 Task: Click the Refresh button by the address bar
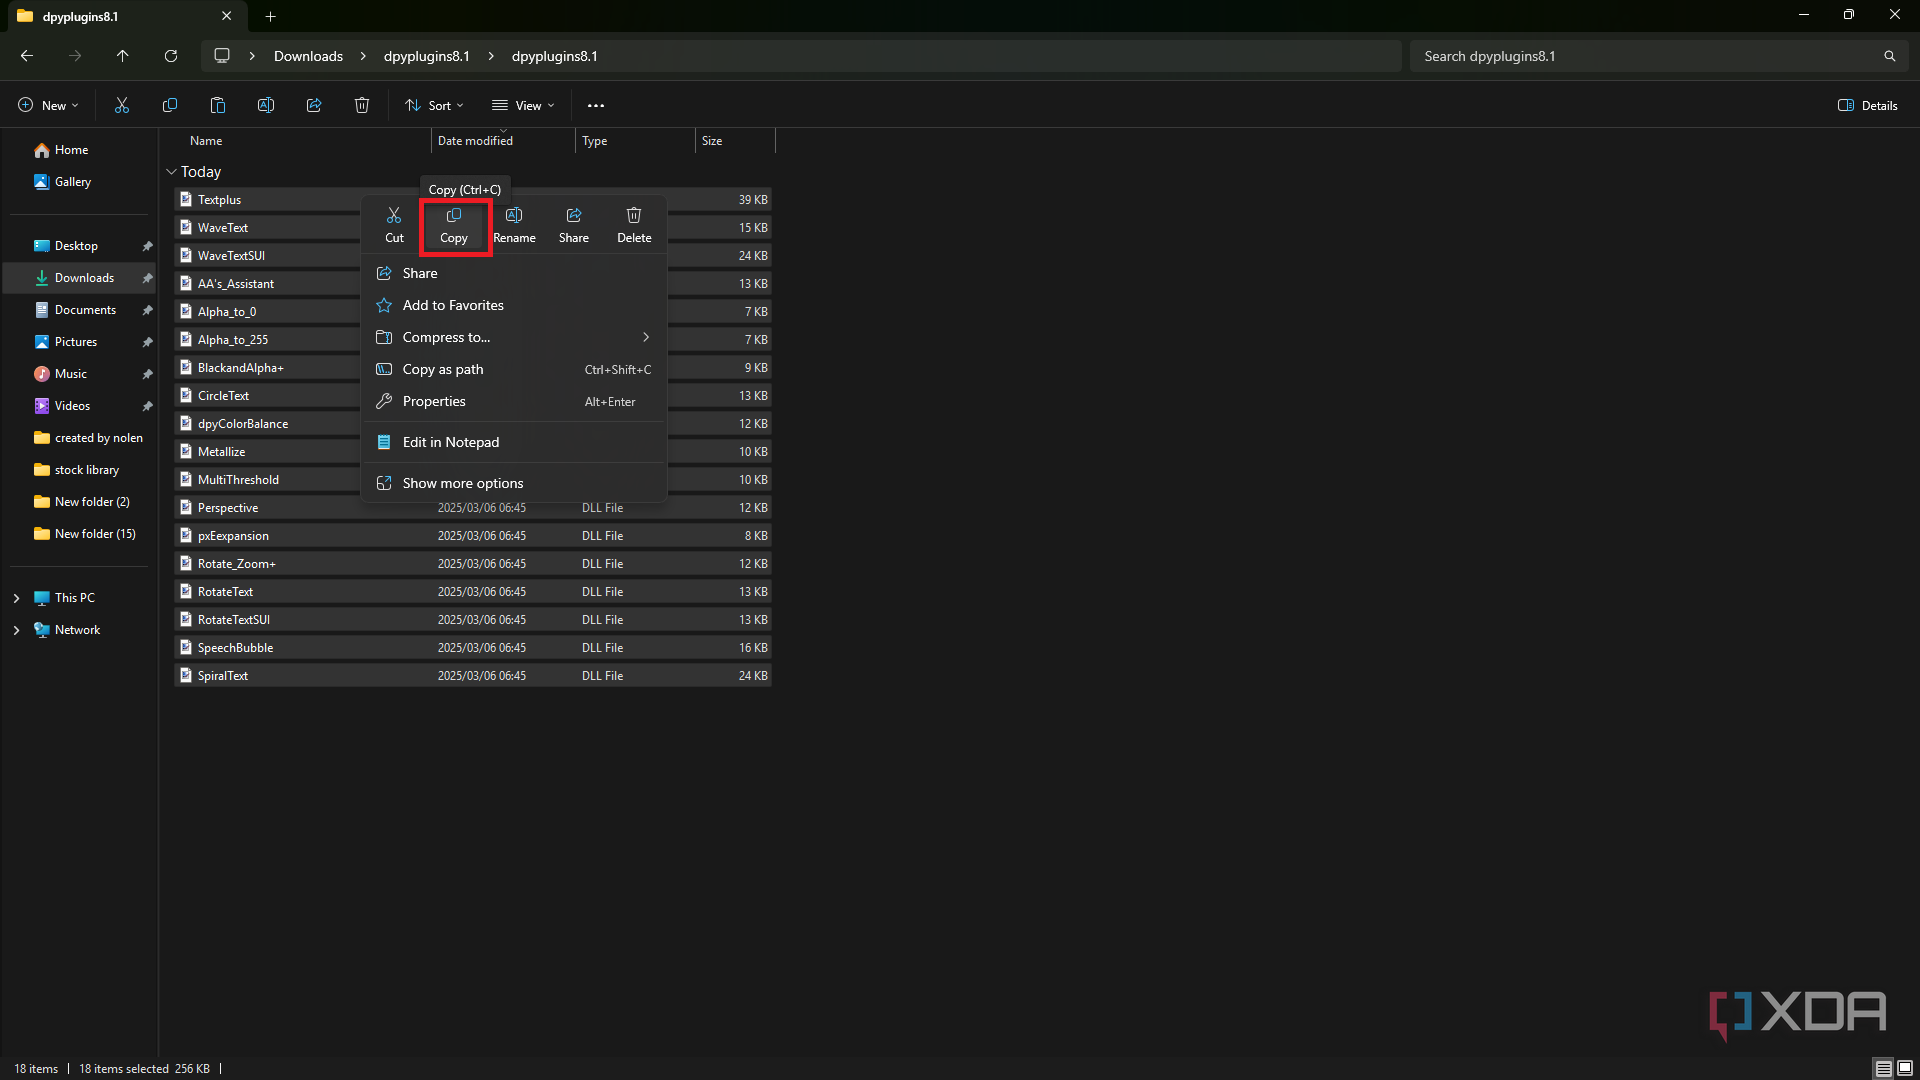pyautogui.click(x=171, y=56)
